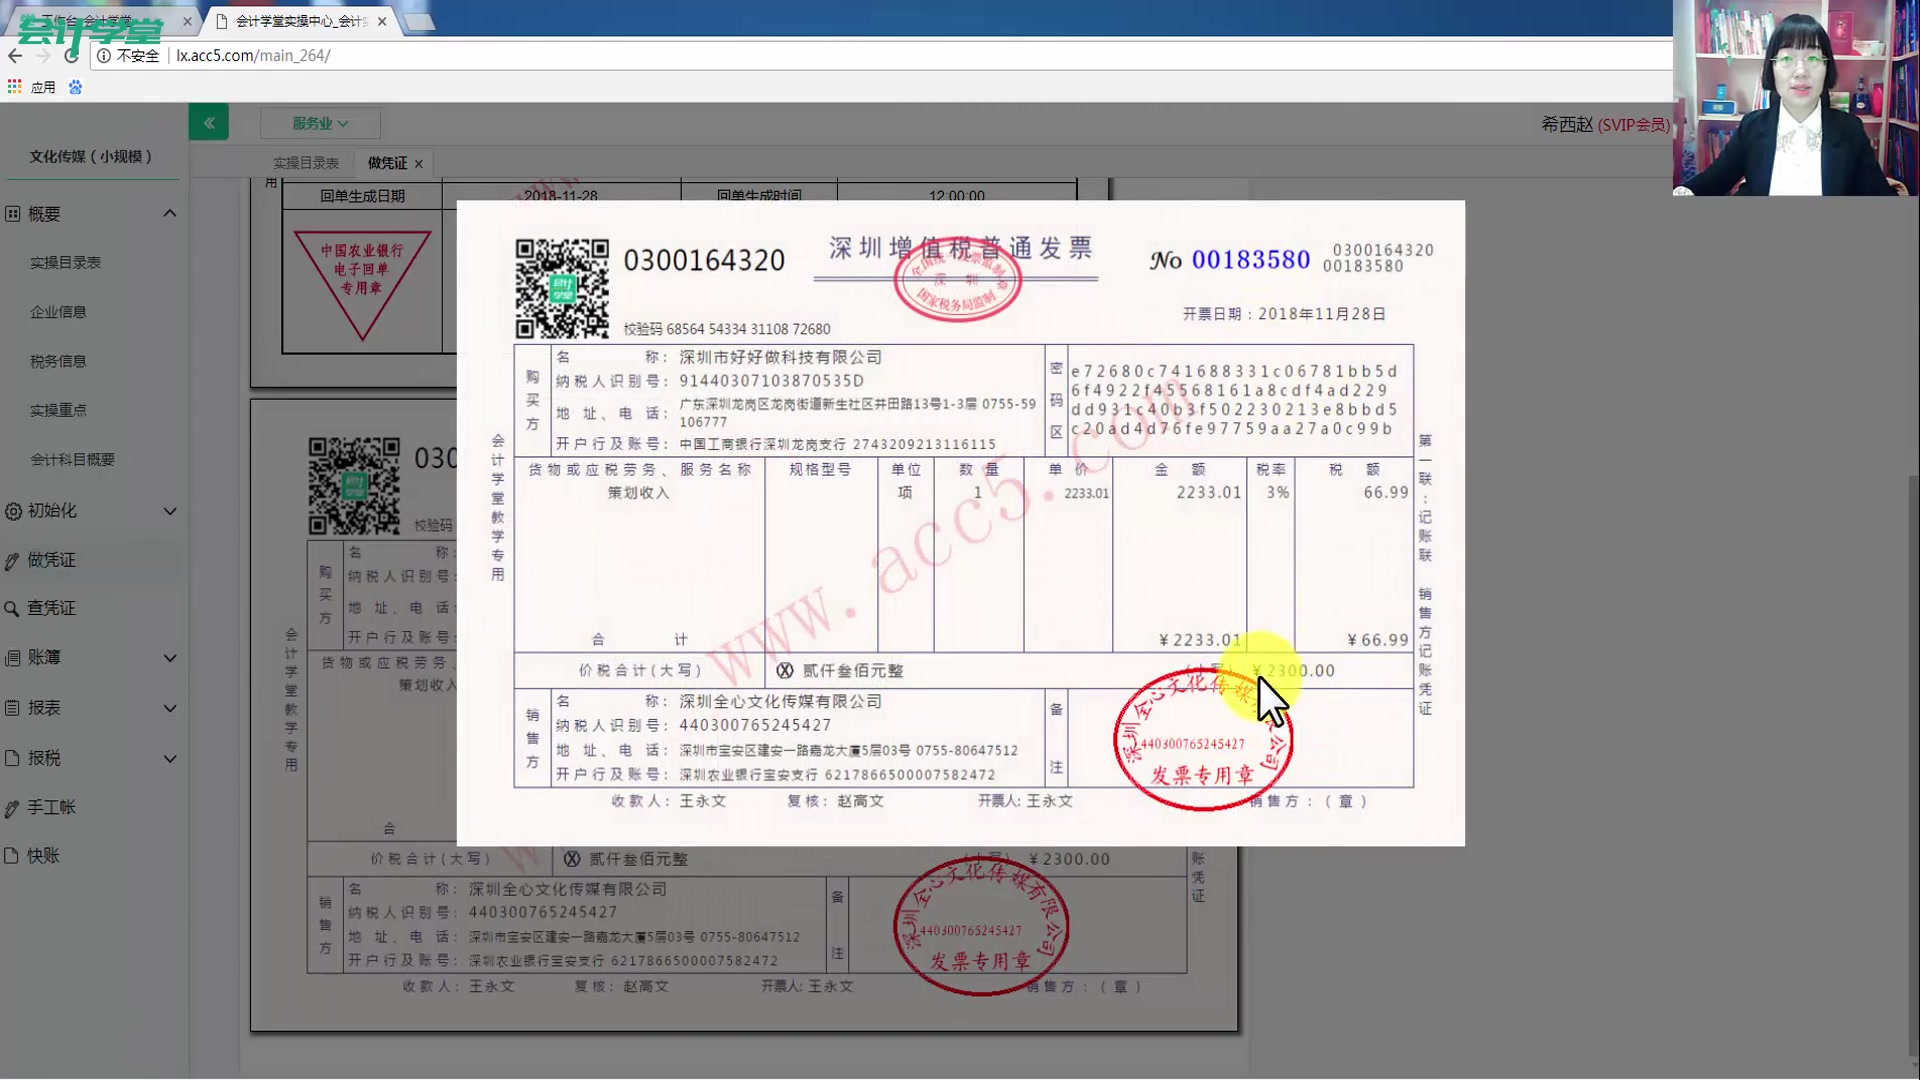Click the 报税 document icon
Viewport: 1920px width, 1080px height.
[x=13, y=758]
